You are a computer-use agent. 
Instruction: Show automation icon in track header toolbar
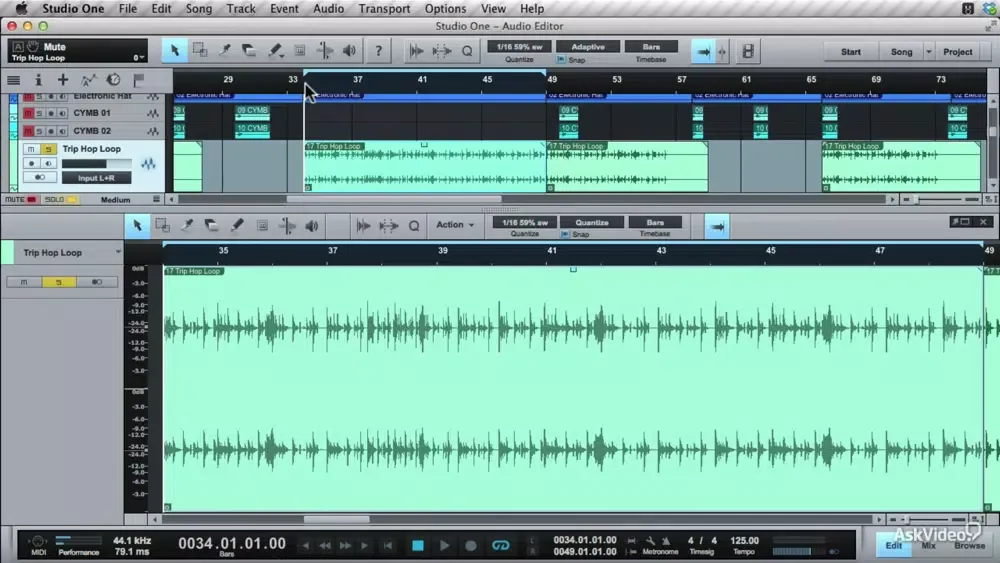coord(88,80)
